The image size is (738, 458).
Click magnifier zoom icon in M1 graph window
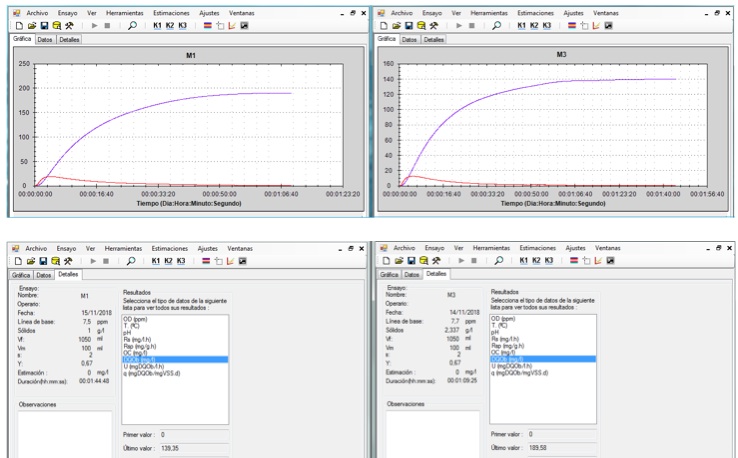pyautogui.click(x=132, y=25)
